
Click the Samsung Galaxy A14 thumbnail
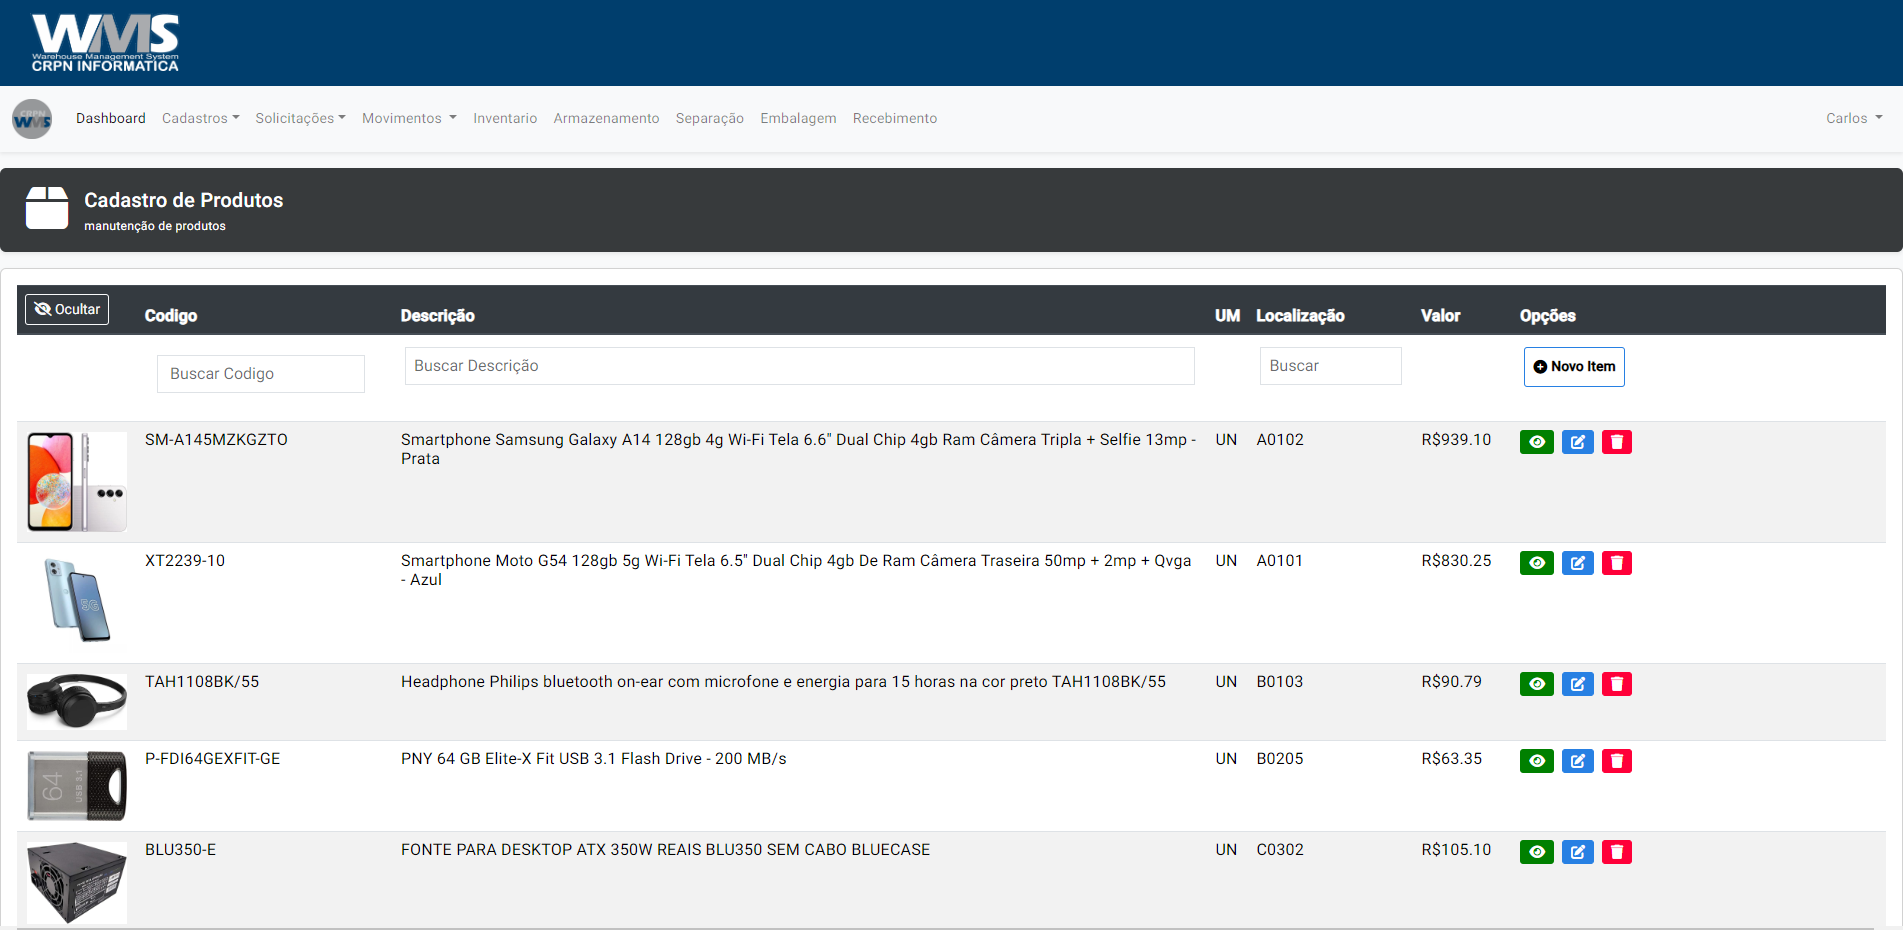pos(77,481)
